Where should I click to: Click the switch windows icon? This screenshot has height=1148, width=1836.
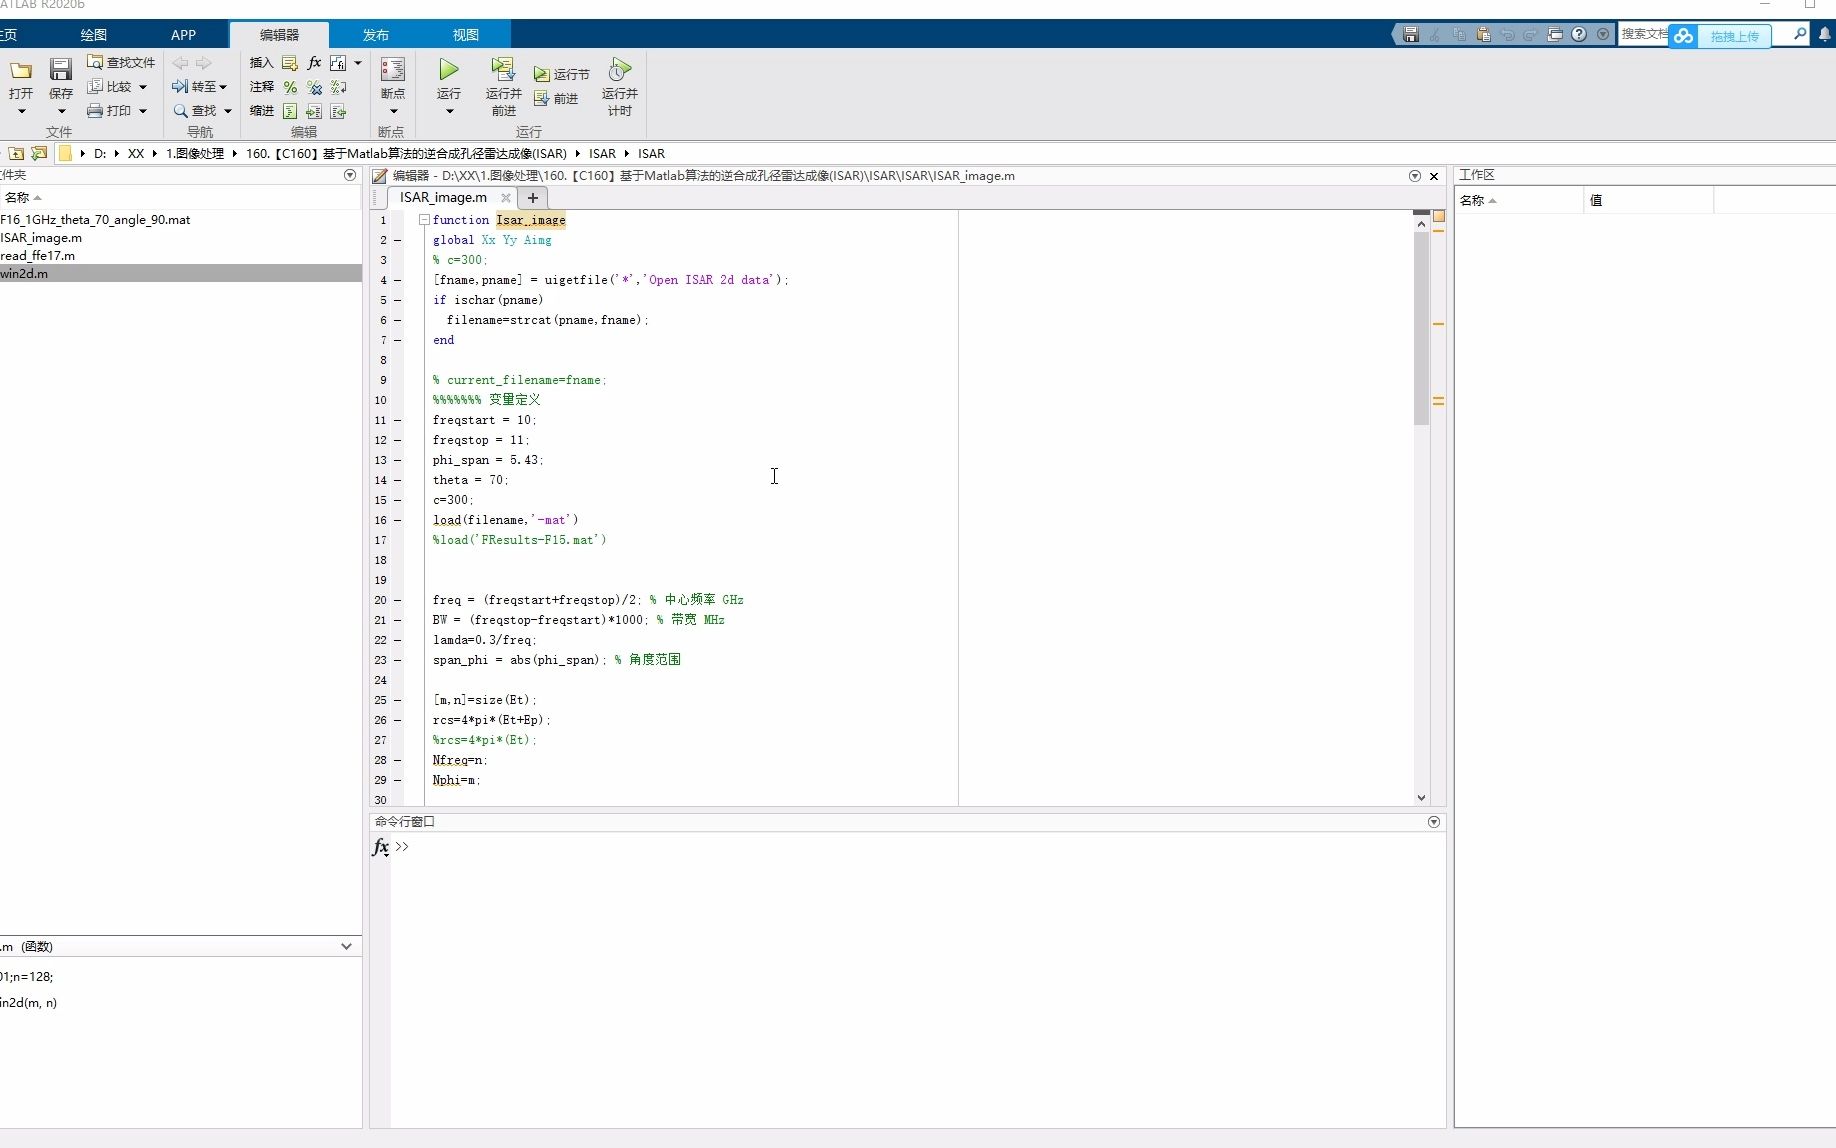click(1555, 34)
